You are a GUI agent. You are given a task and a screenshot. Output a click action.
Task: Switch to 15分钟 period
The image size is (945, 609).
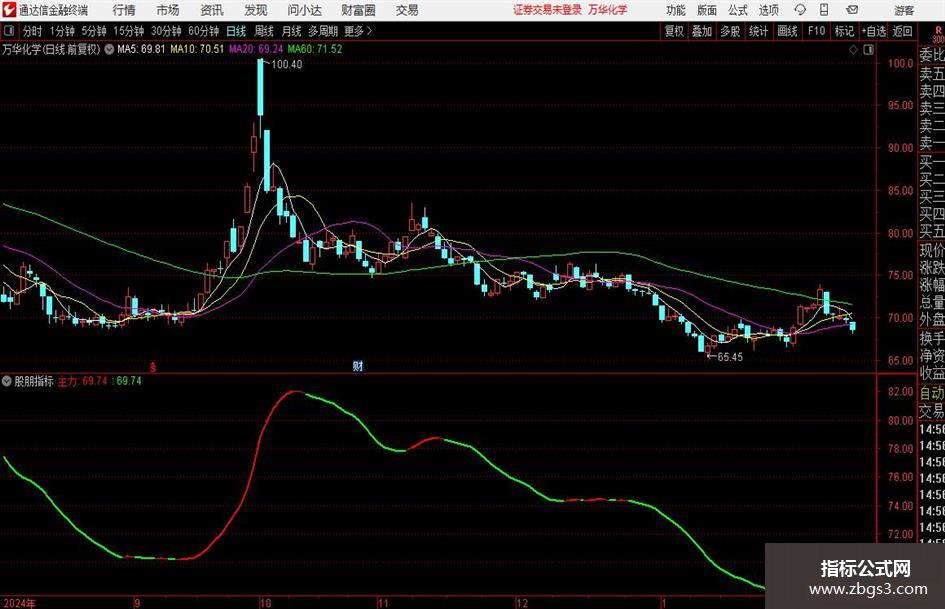click(129, 31)
